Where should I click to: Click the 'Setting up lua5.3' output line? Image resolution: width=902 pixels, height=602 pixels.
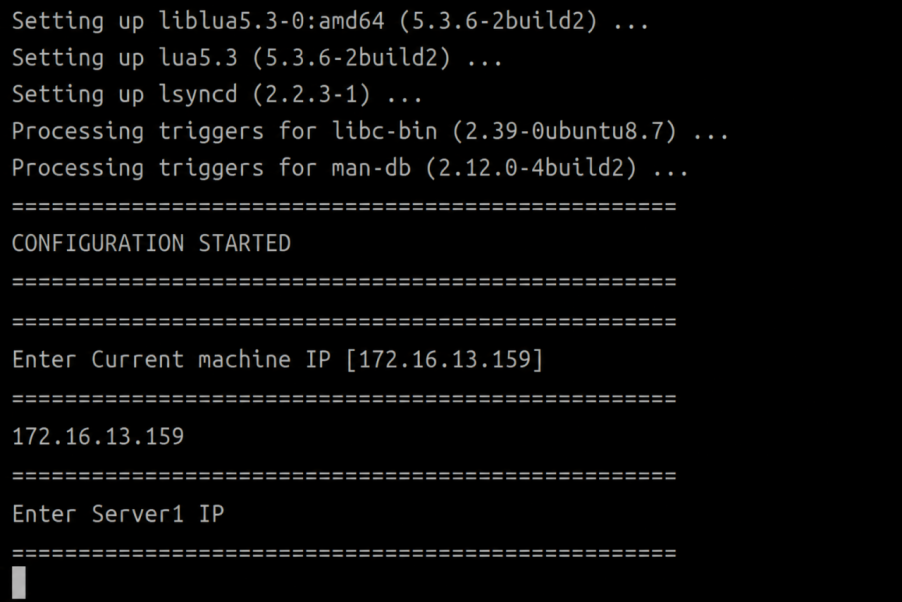[257, 58]
